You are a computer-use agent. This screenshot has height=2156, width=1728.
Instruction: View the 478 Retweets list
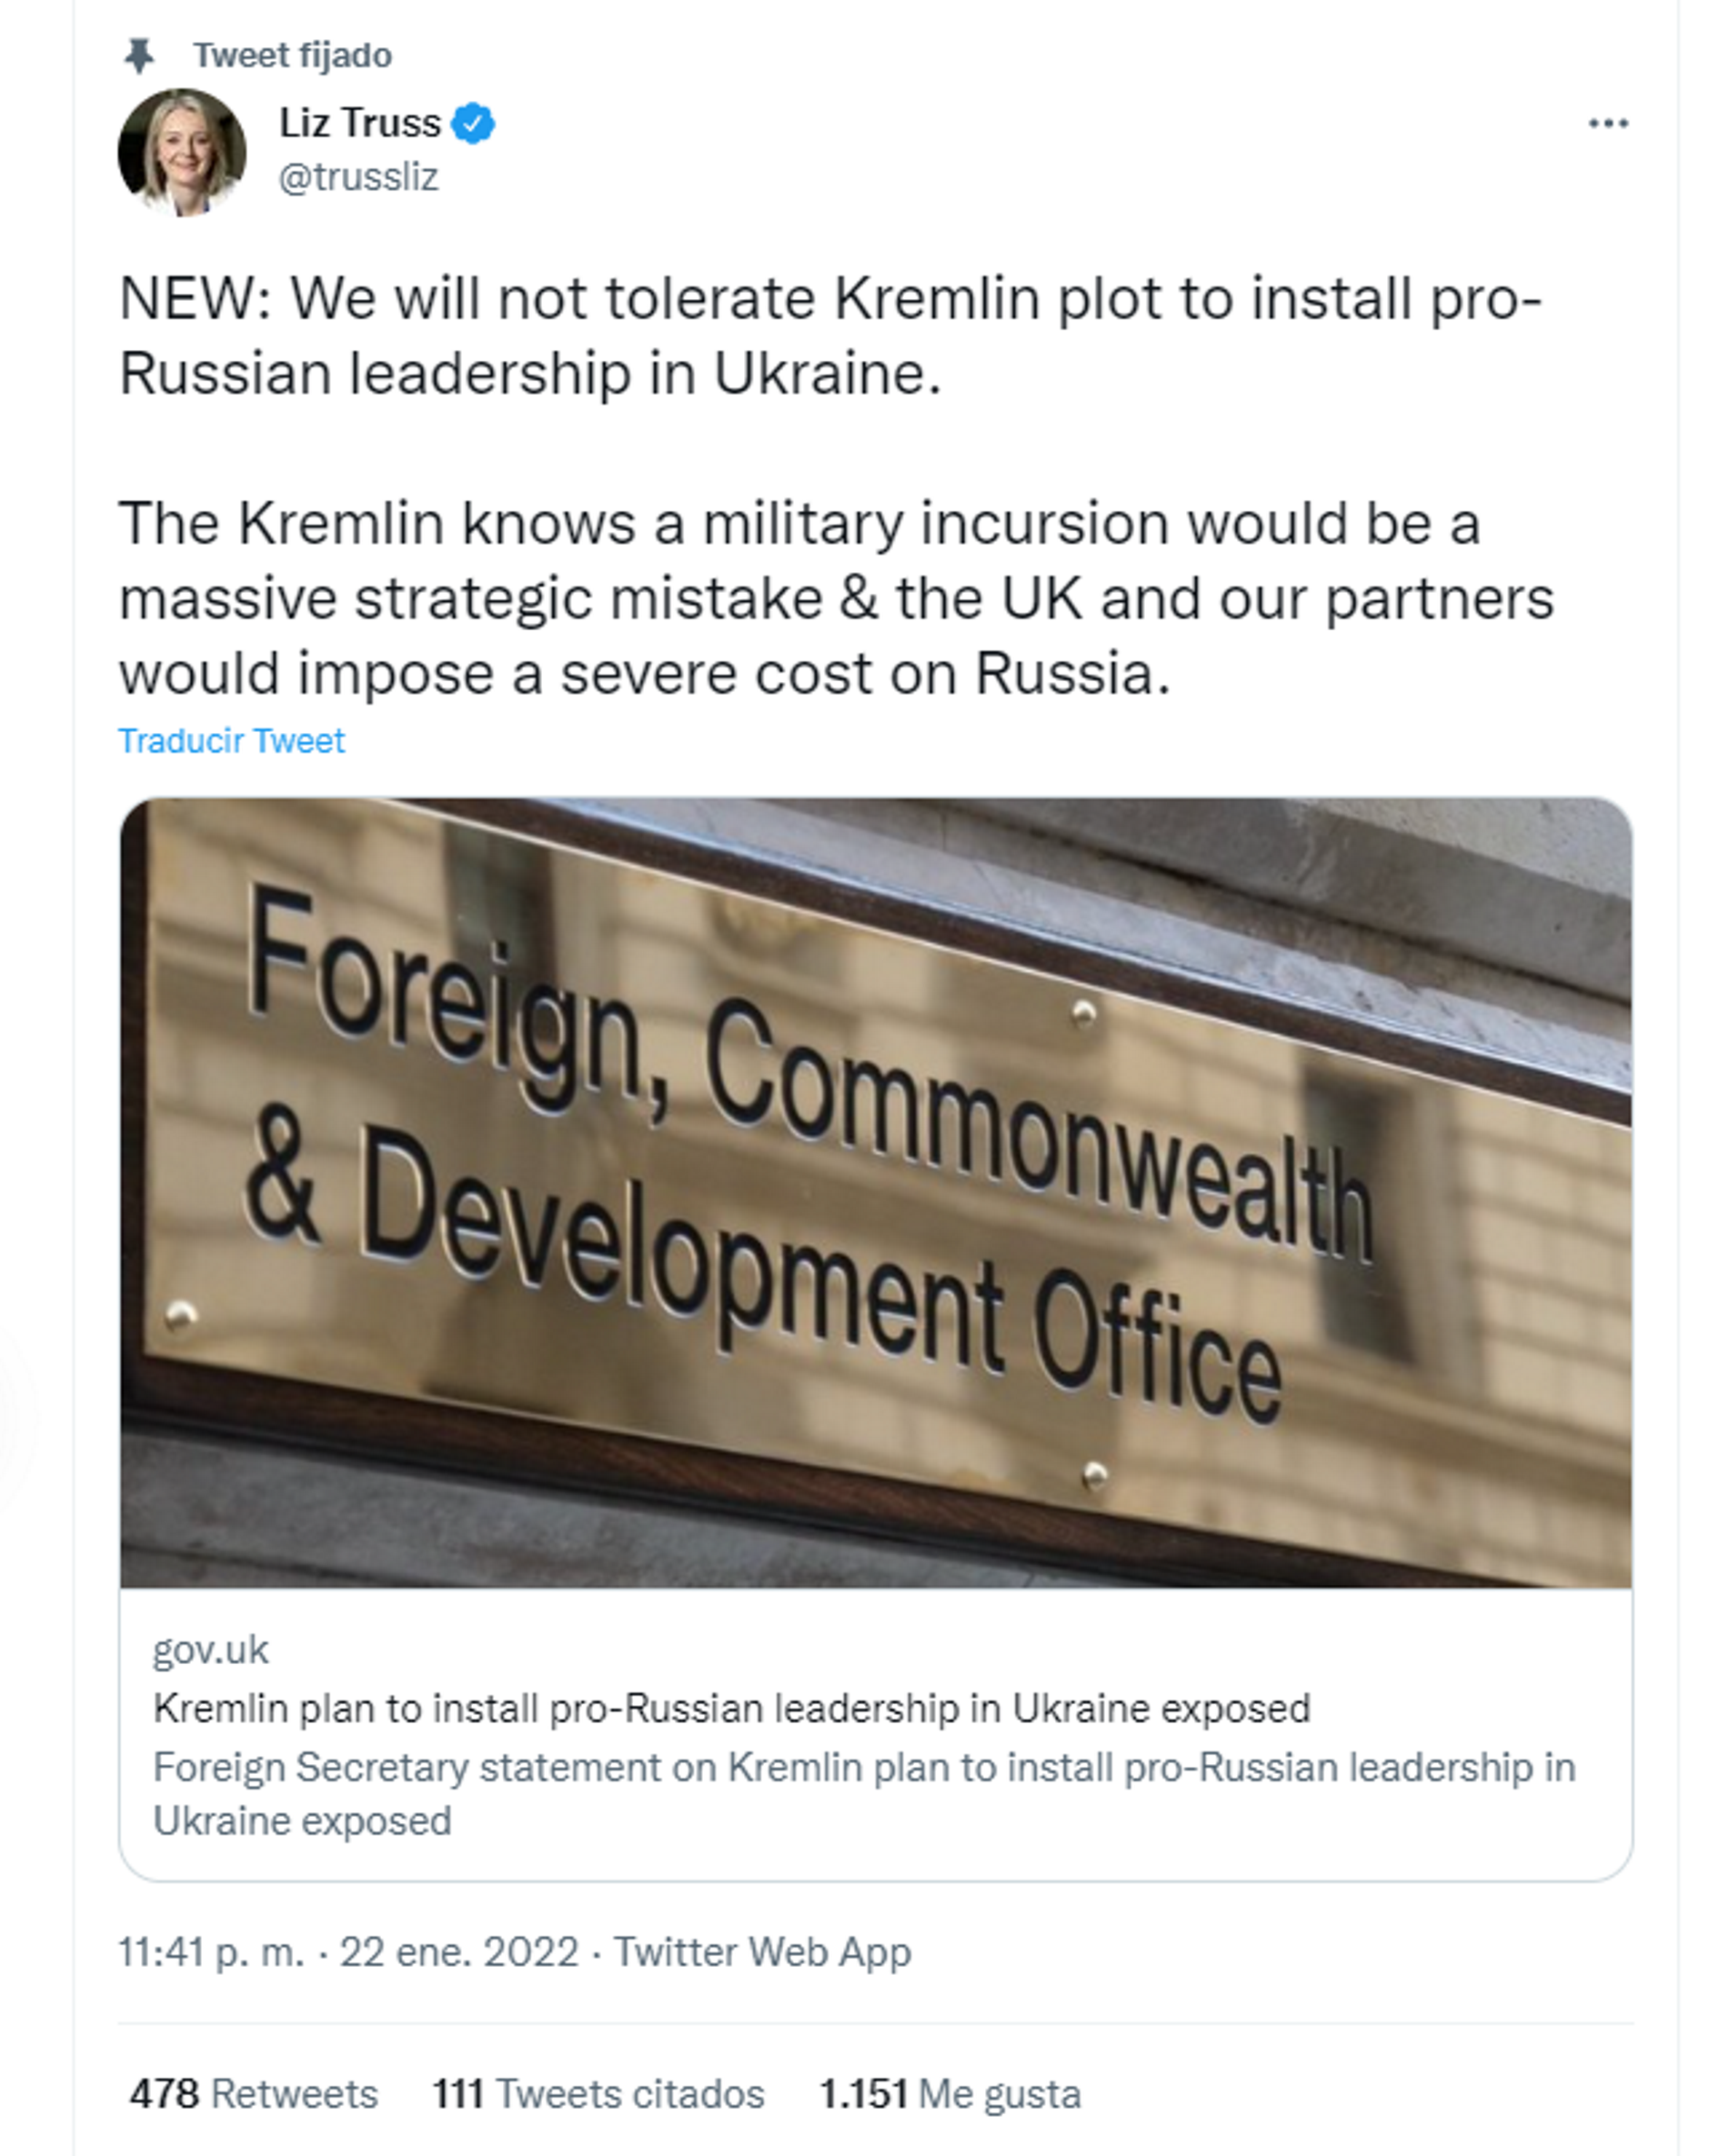(254, 2093)
